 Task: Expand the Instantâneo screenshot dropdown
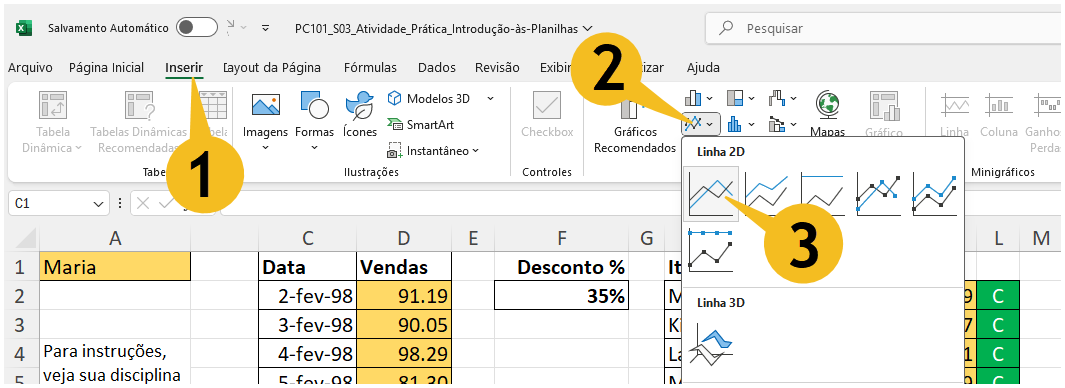475,151
